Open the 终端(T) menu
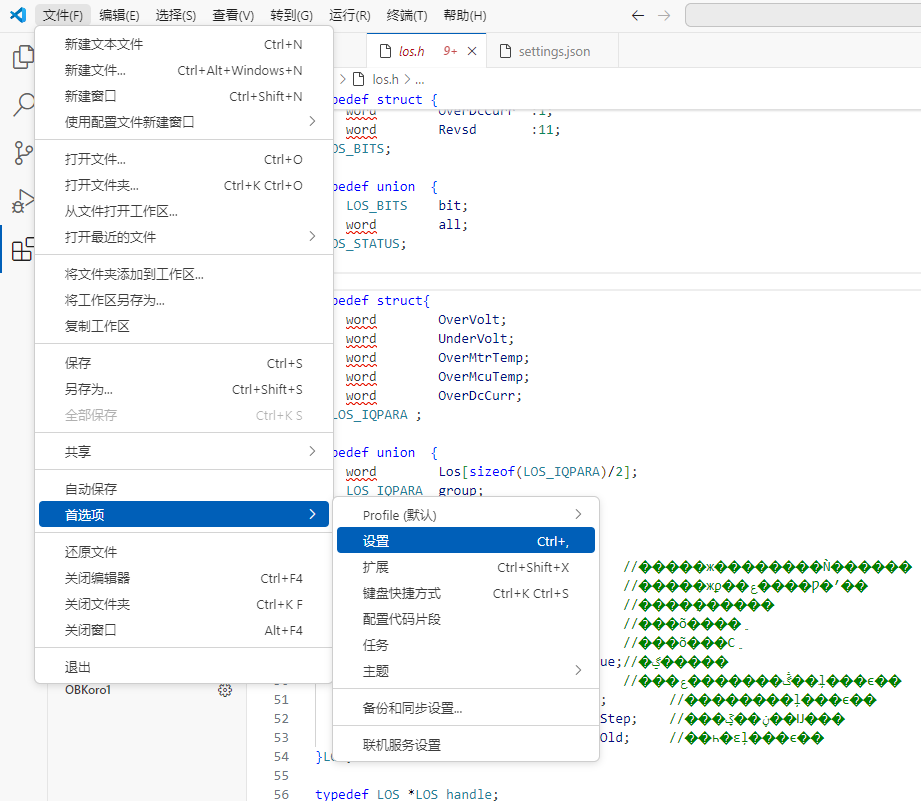 coord(407,15)
